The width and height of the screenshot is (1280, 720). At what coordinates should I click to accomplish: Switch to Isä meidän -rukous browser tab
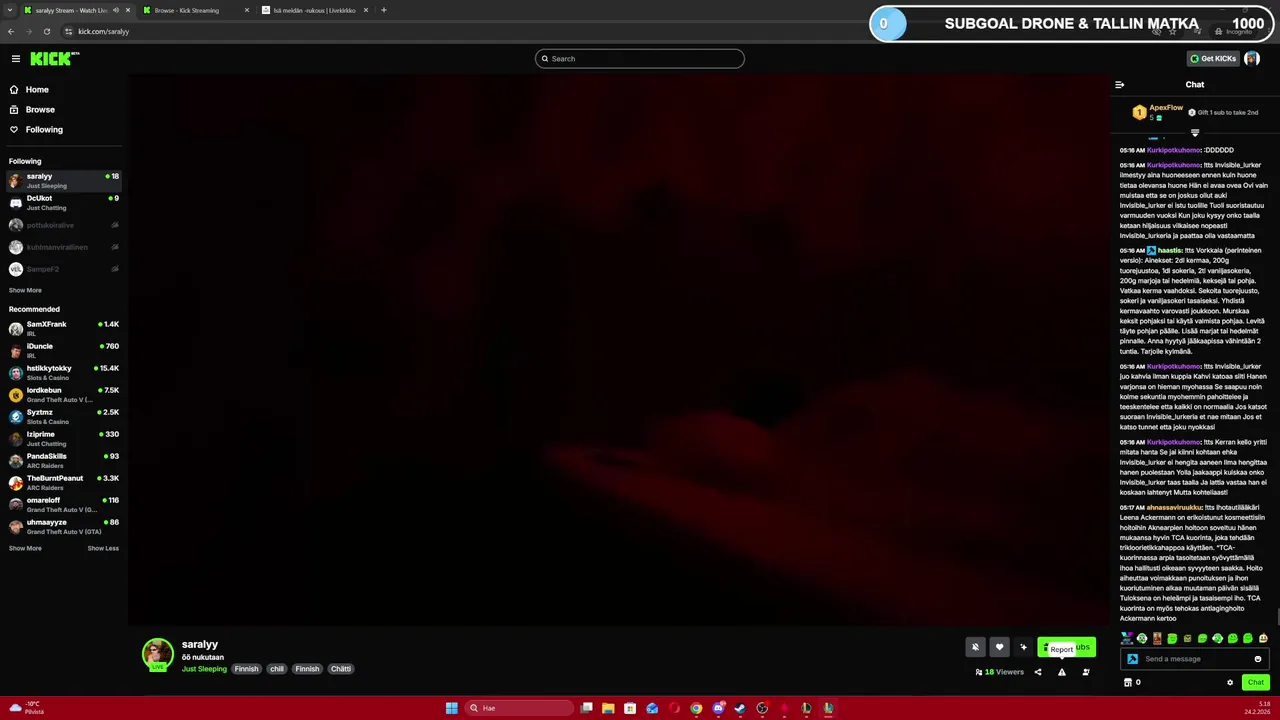314,10
